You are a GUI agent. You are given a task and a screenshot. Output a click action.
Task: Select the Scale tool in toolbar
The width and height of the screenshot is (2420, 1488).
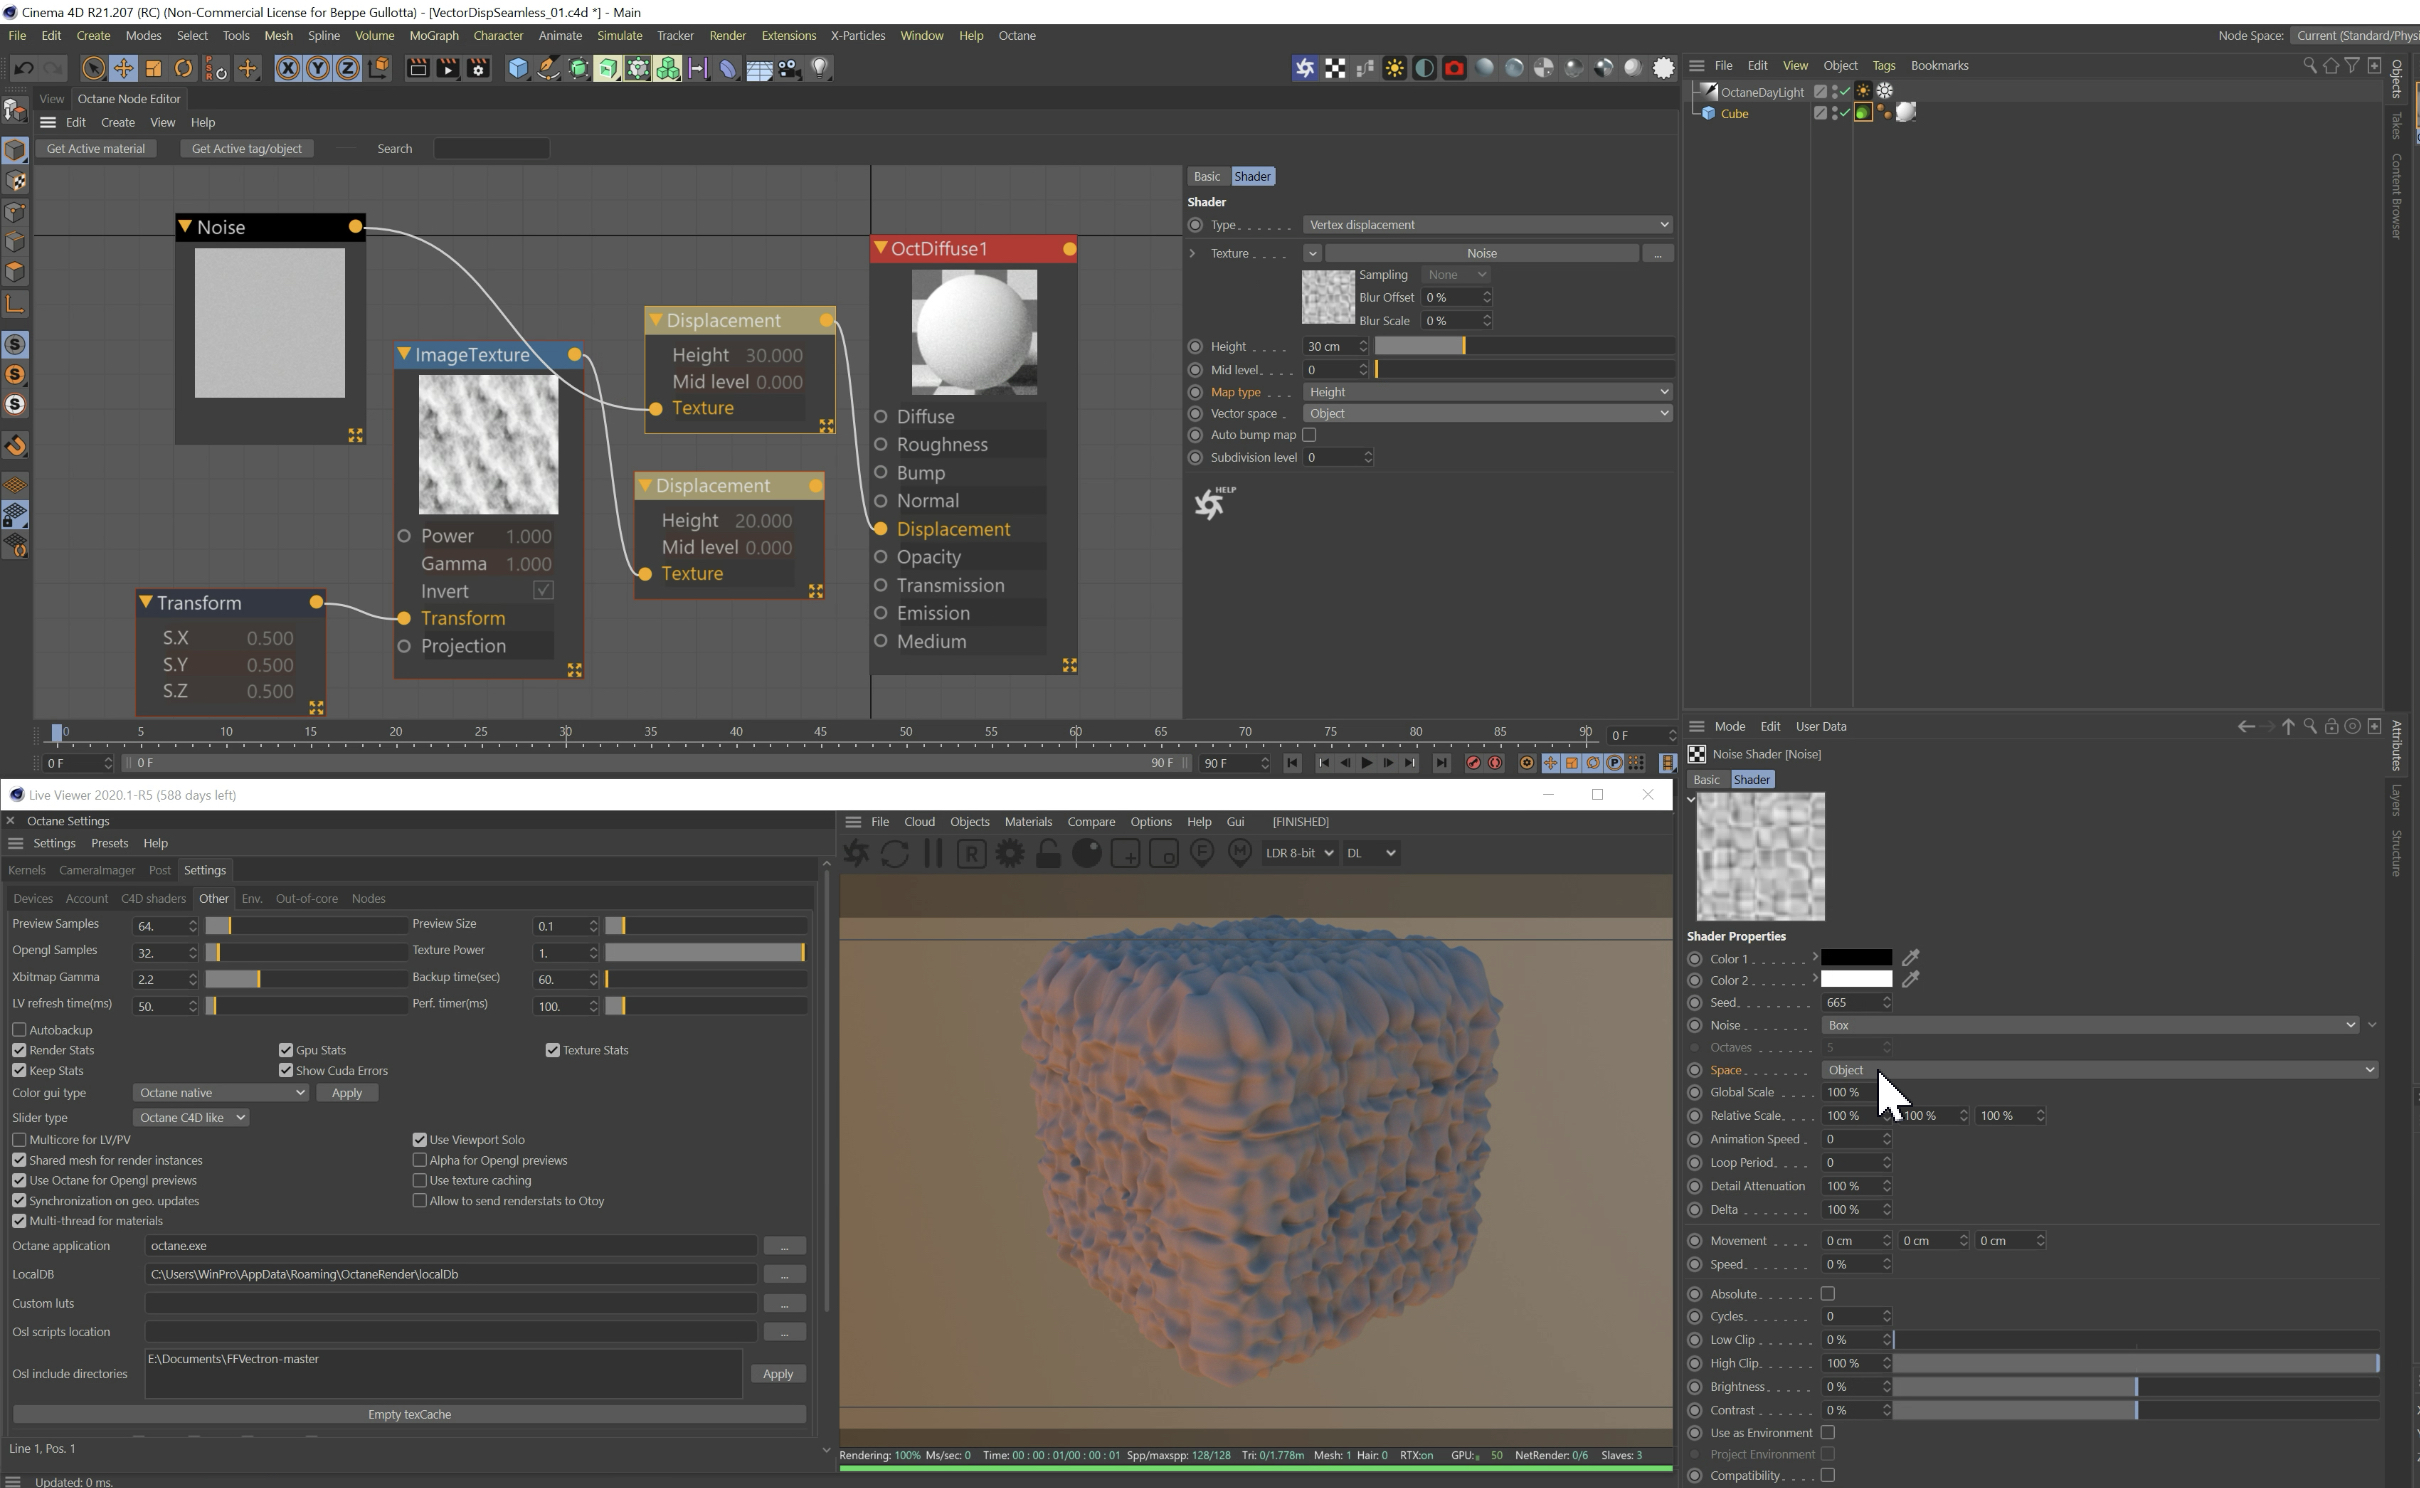pos(153,68)
